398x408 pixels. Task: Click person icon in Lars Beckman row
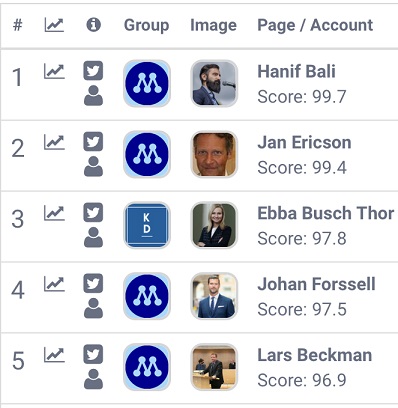coord(93,379)
